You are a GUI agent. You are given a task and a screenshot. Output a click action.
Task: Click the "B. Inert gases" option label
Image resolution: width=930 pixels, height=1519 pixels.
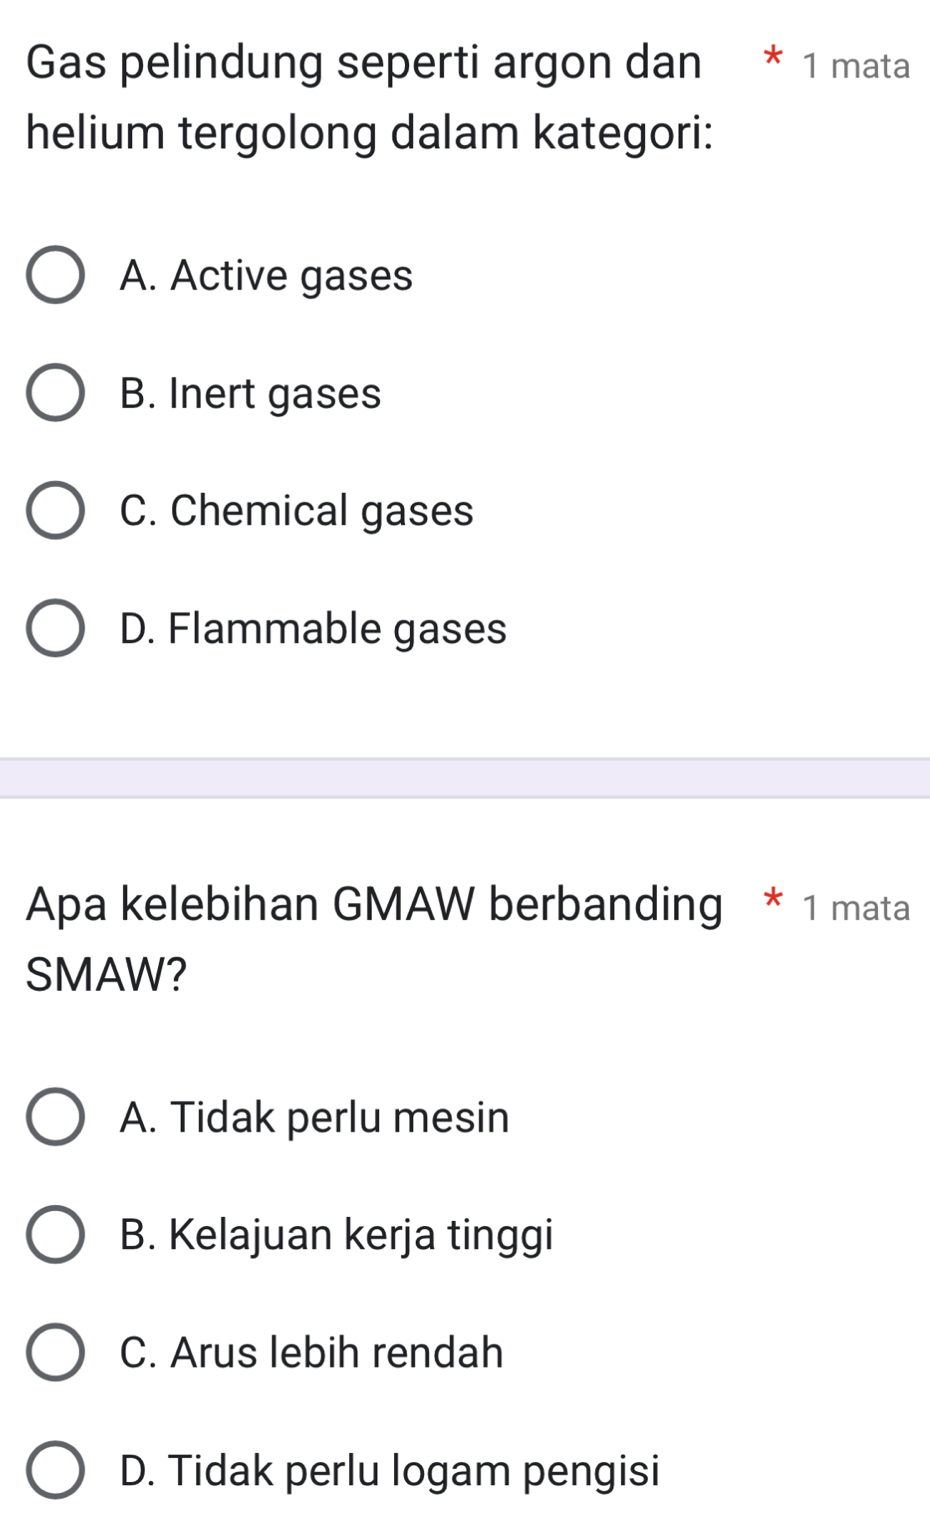[x=250, y=393]
